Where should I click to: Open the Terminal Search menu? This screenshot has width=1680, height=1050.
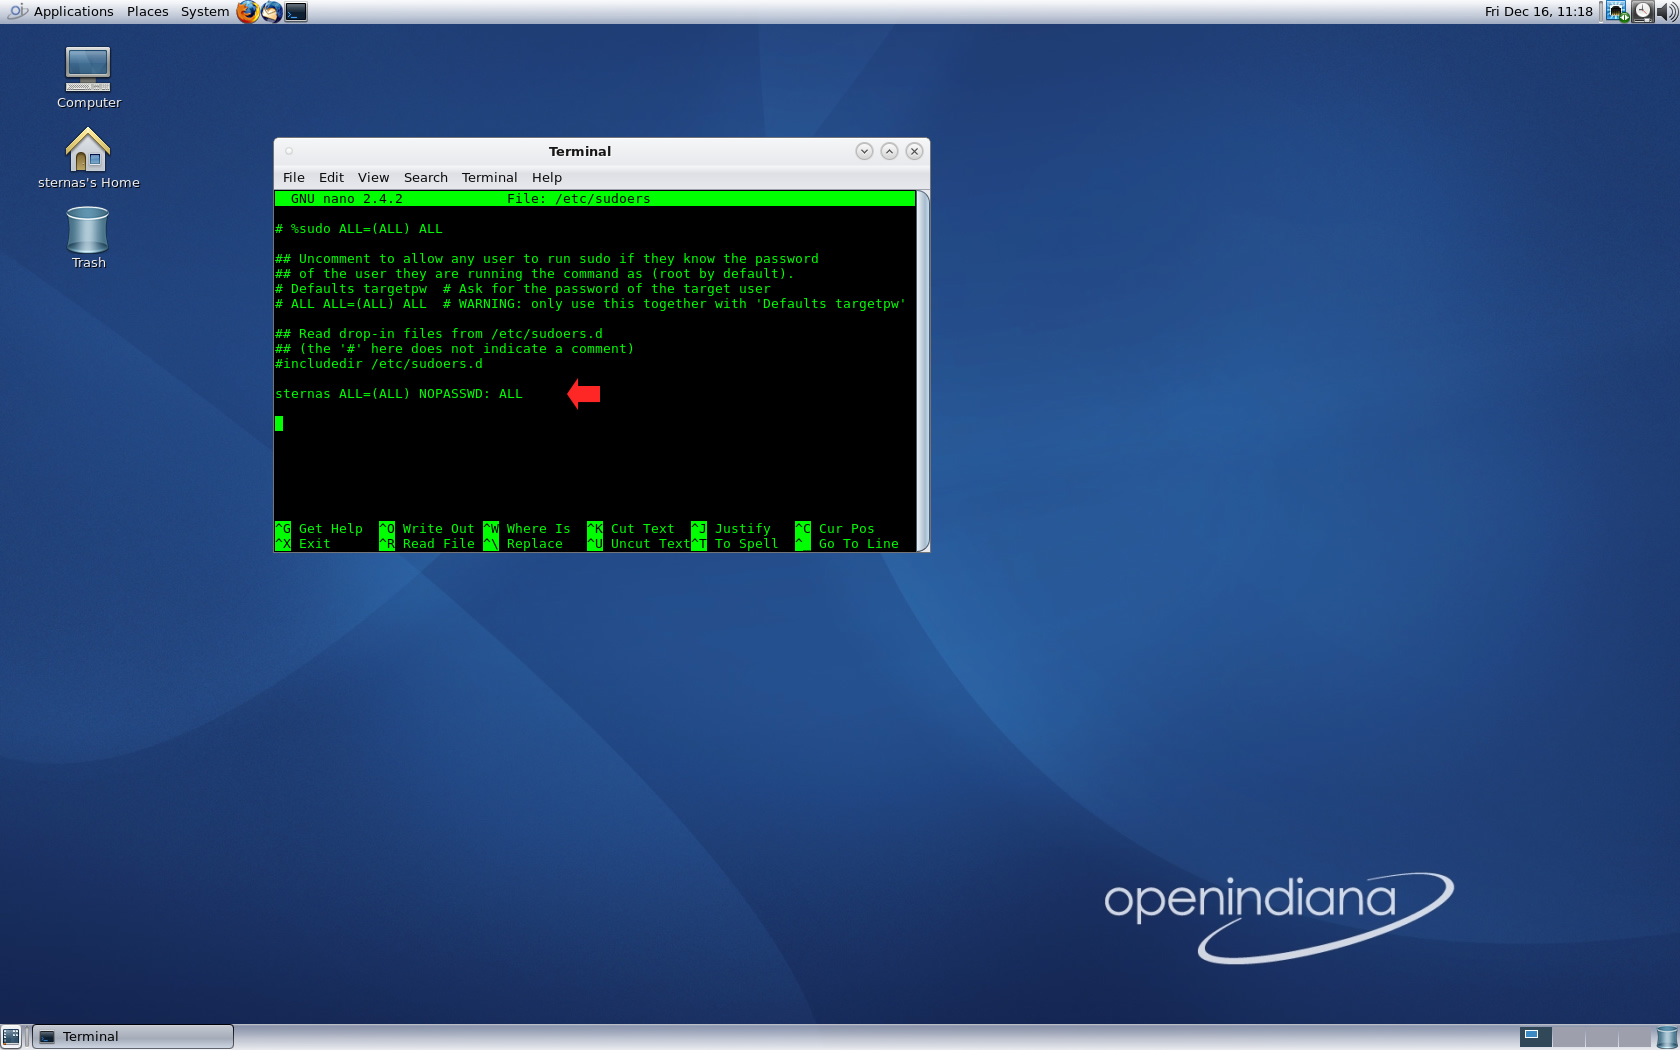click(426, 177)
